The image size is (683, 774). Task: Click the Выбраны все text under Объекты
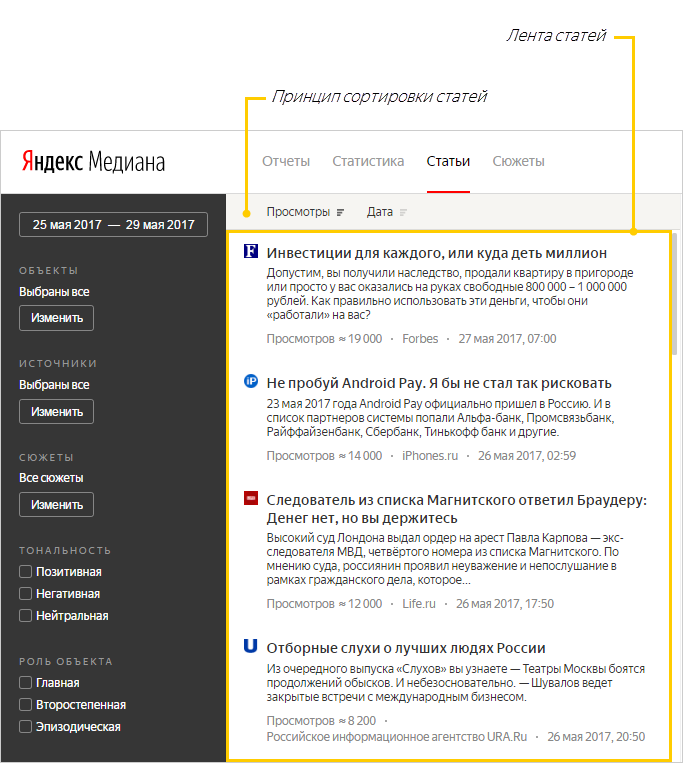coord(54,292)
